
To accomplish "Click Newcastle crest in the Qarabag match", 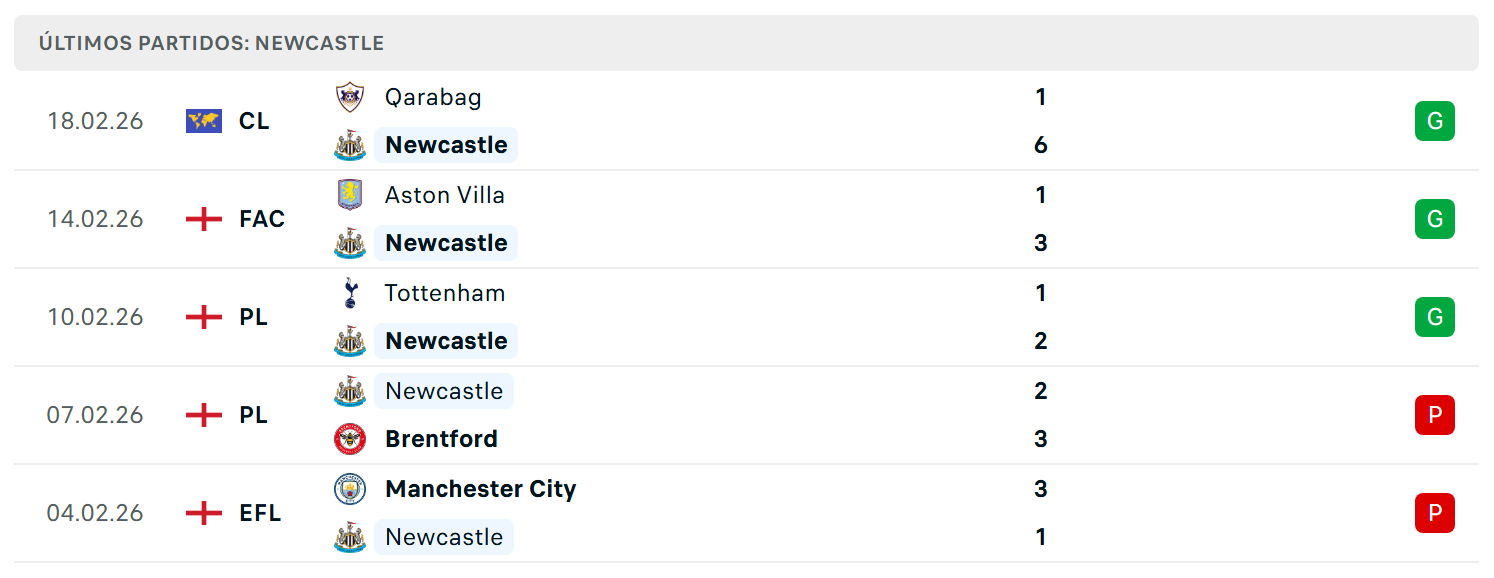I will click(x=350, y=145).
